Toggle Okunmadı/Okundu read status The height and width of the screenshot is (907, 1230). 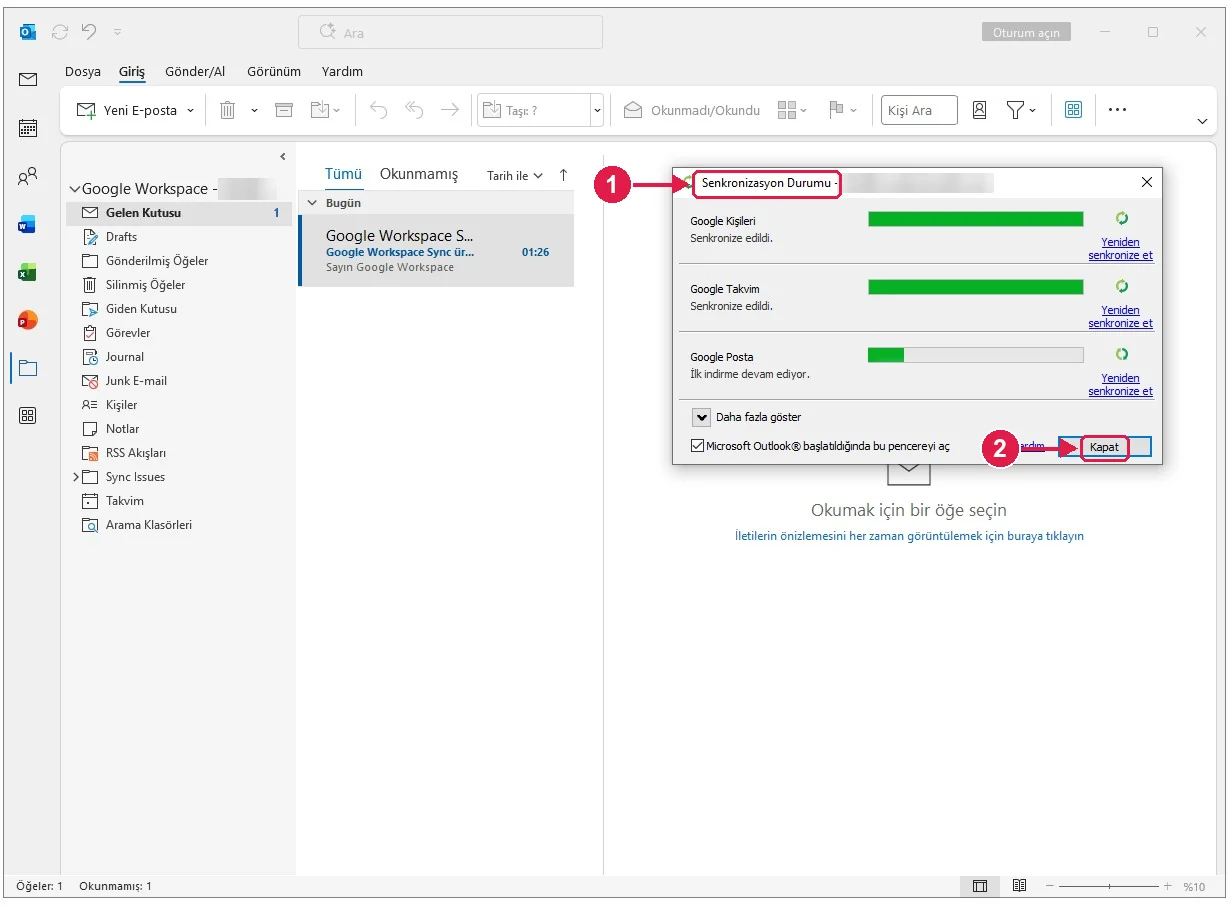point(692,110)
